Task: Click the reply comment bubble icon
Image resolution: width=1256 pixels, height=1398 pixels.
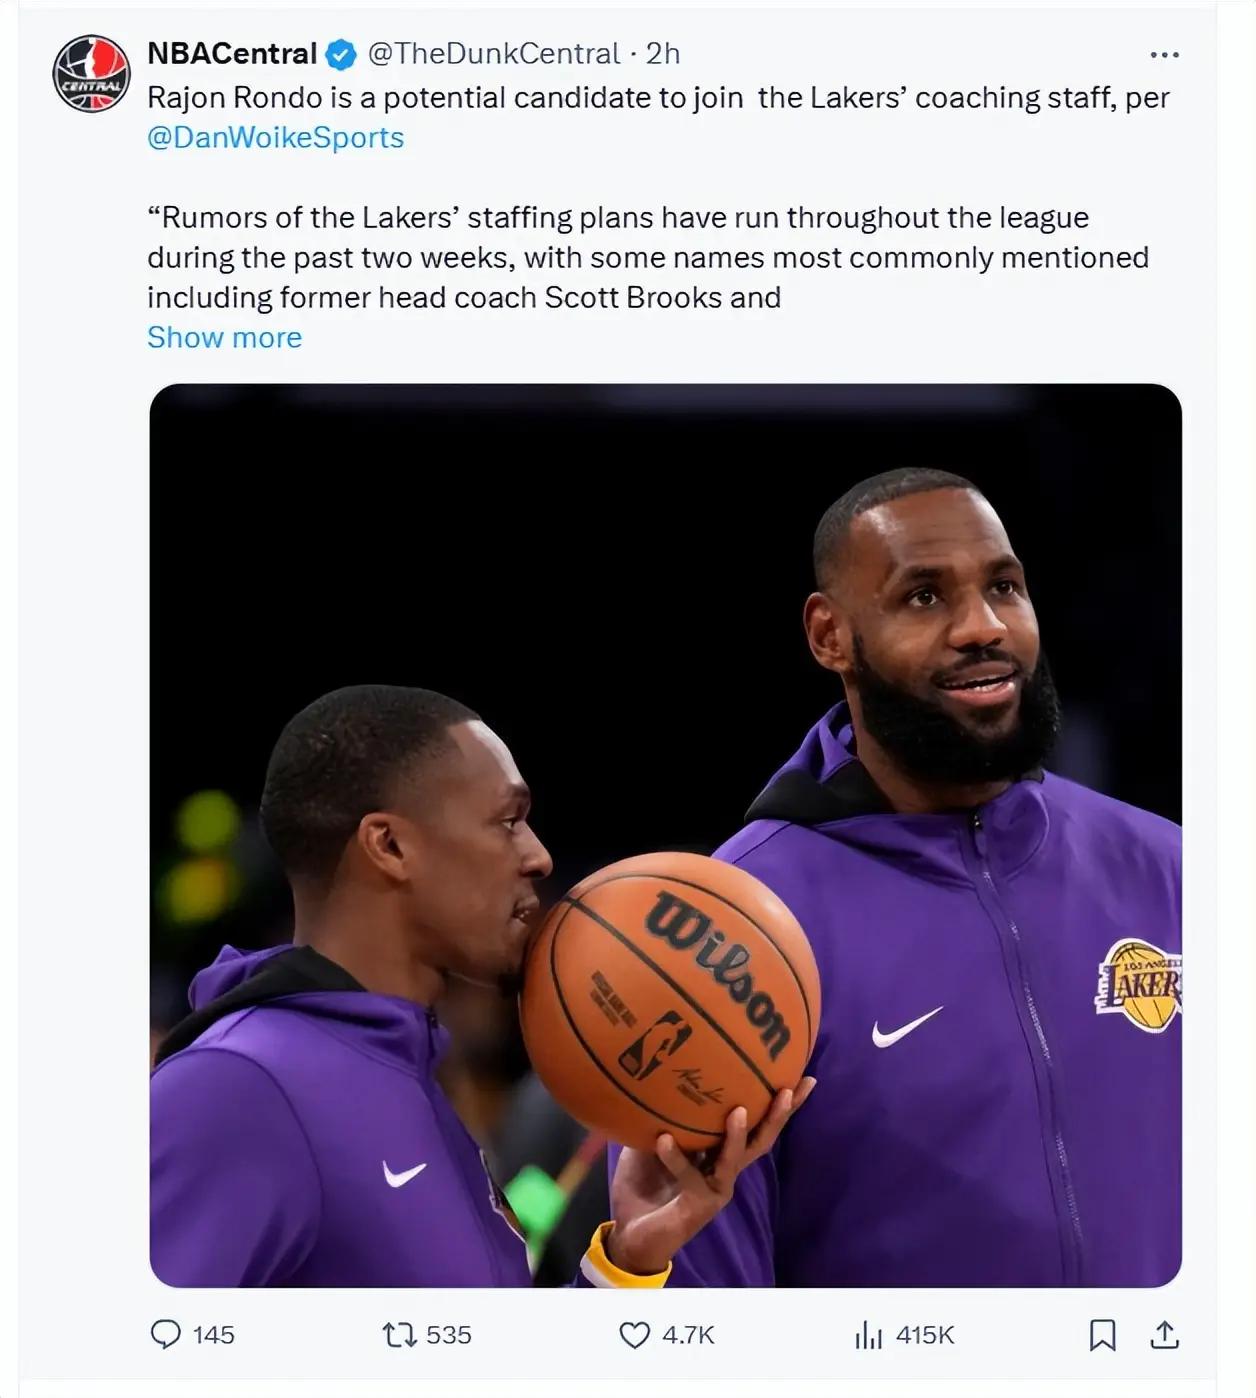Action: click(165, 1334)
